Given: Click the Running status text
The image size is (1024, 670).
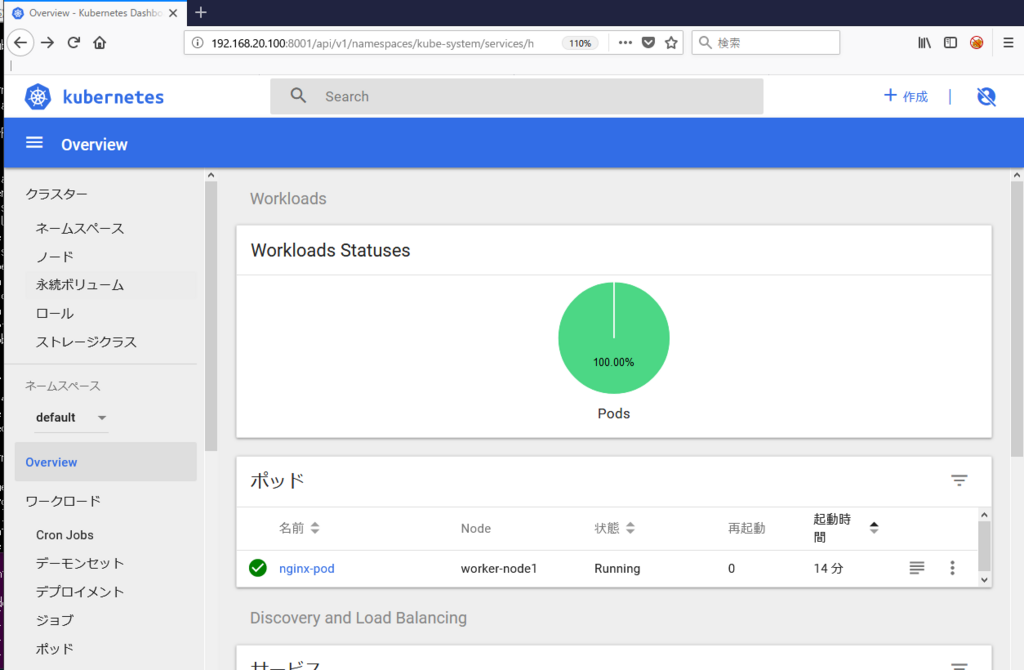Looking at the screenshot, I should tap(617, 568).
